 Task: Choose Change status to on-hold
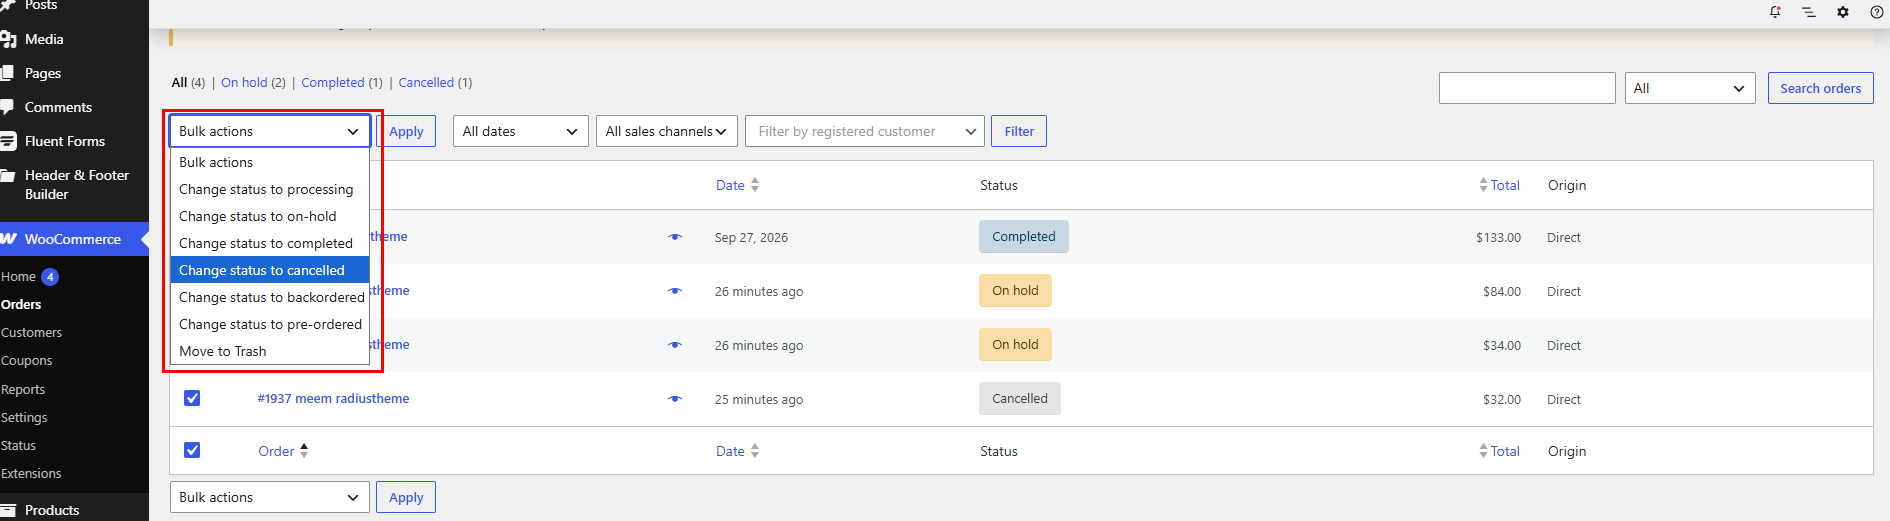270,216
